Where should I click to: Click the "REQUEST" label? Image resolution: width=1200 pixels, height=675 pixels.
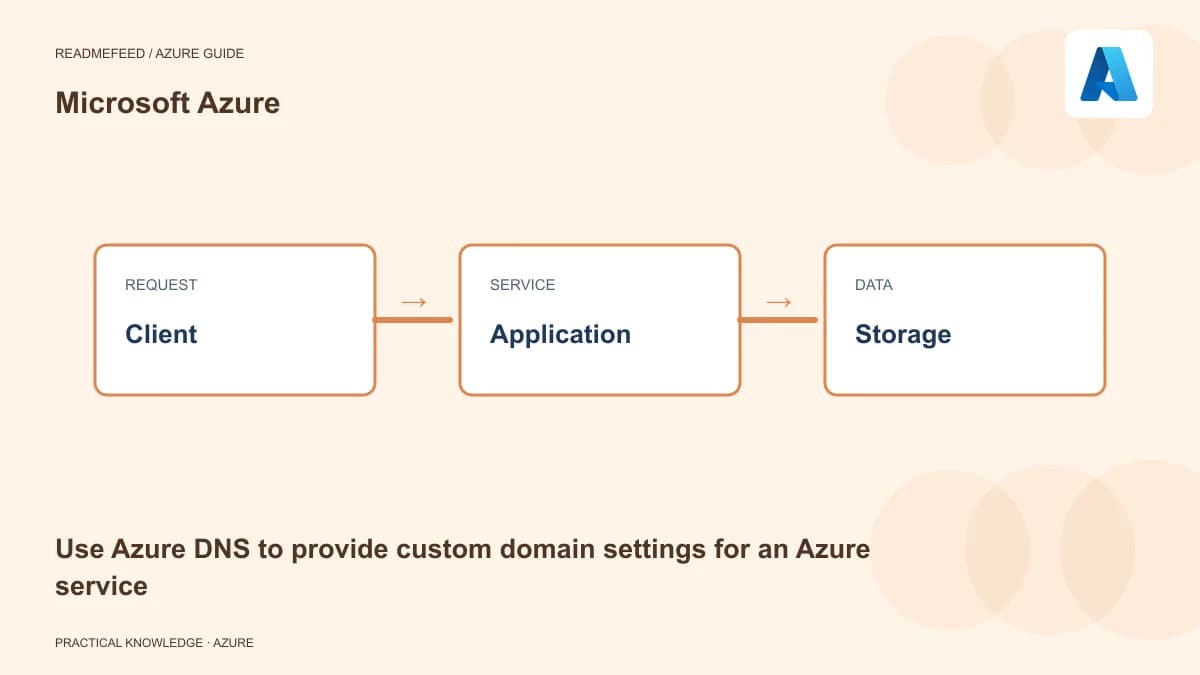tap(161, 285)
